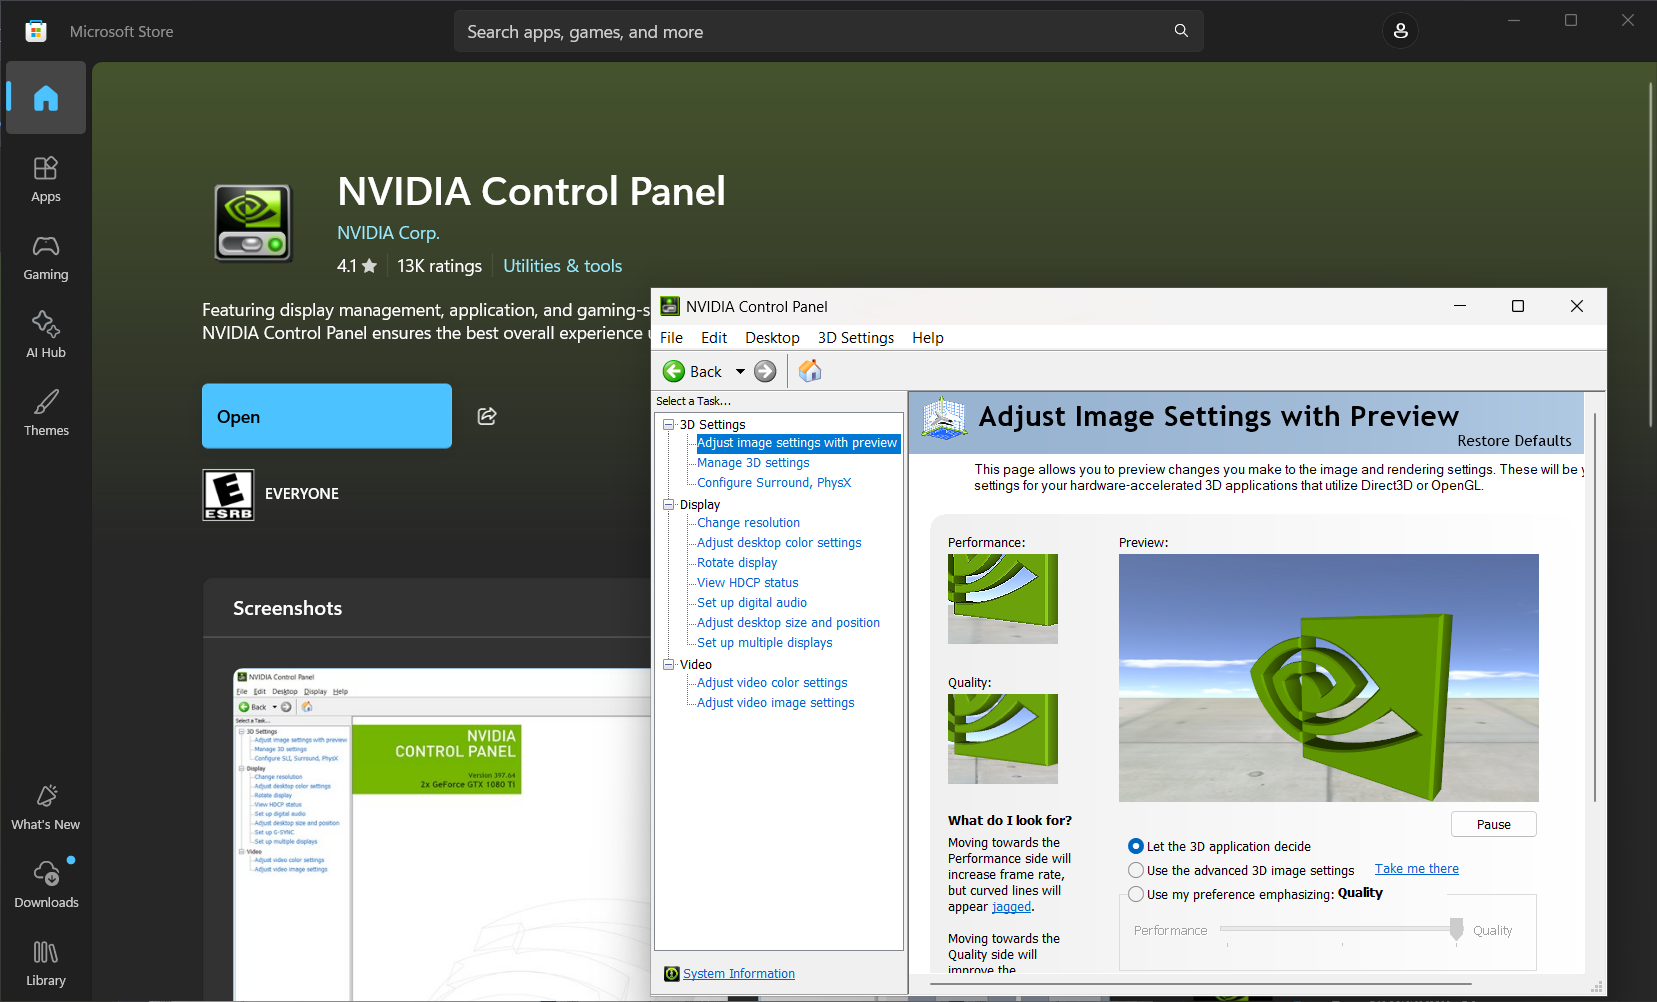The image size is (1657, 1002).
Task: Click the Quality sample thumbnail
Action: [1003, 739]
